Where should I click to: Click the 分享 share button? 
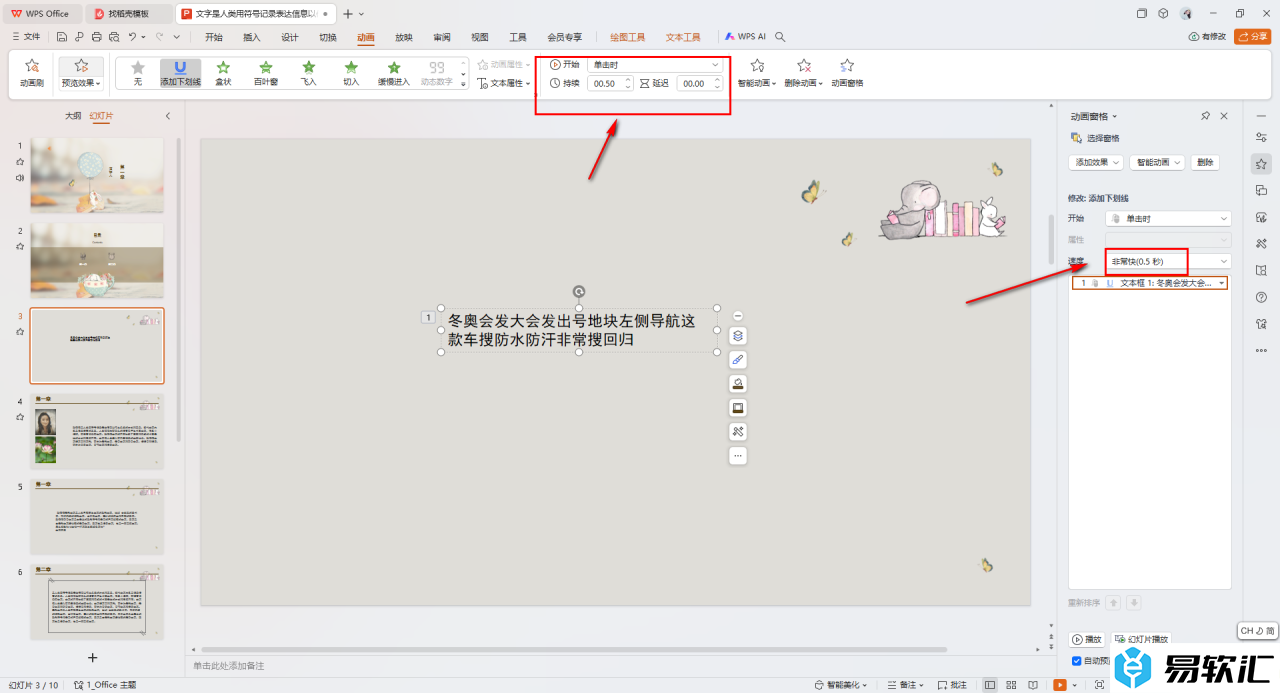[1252, 37]
